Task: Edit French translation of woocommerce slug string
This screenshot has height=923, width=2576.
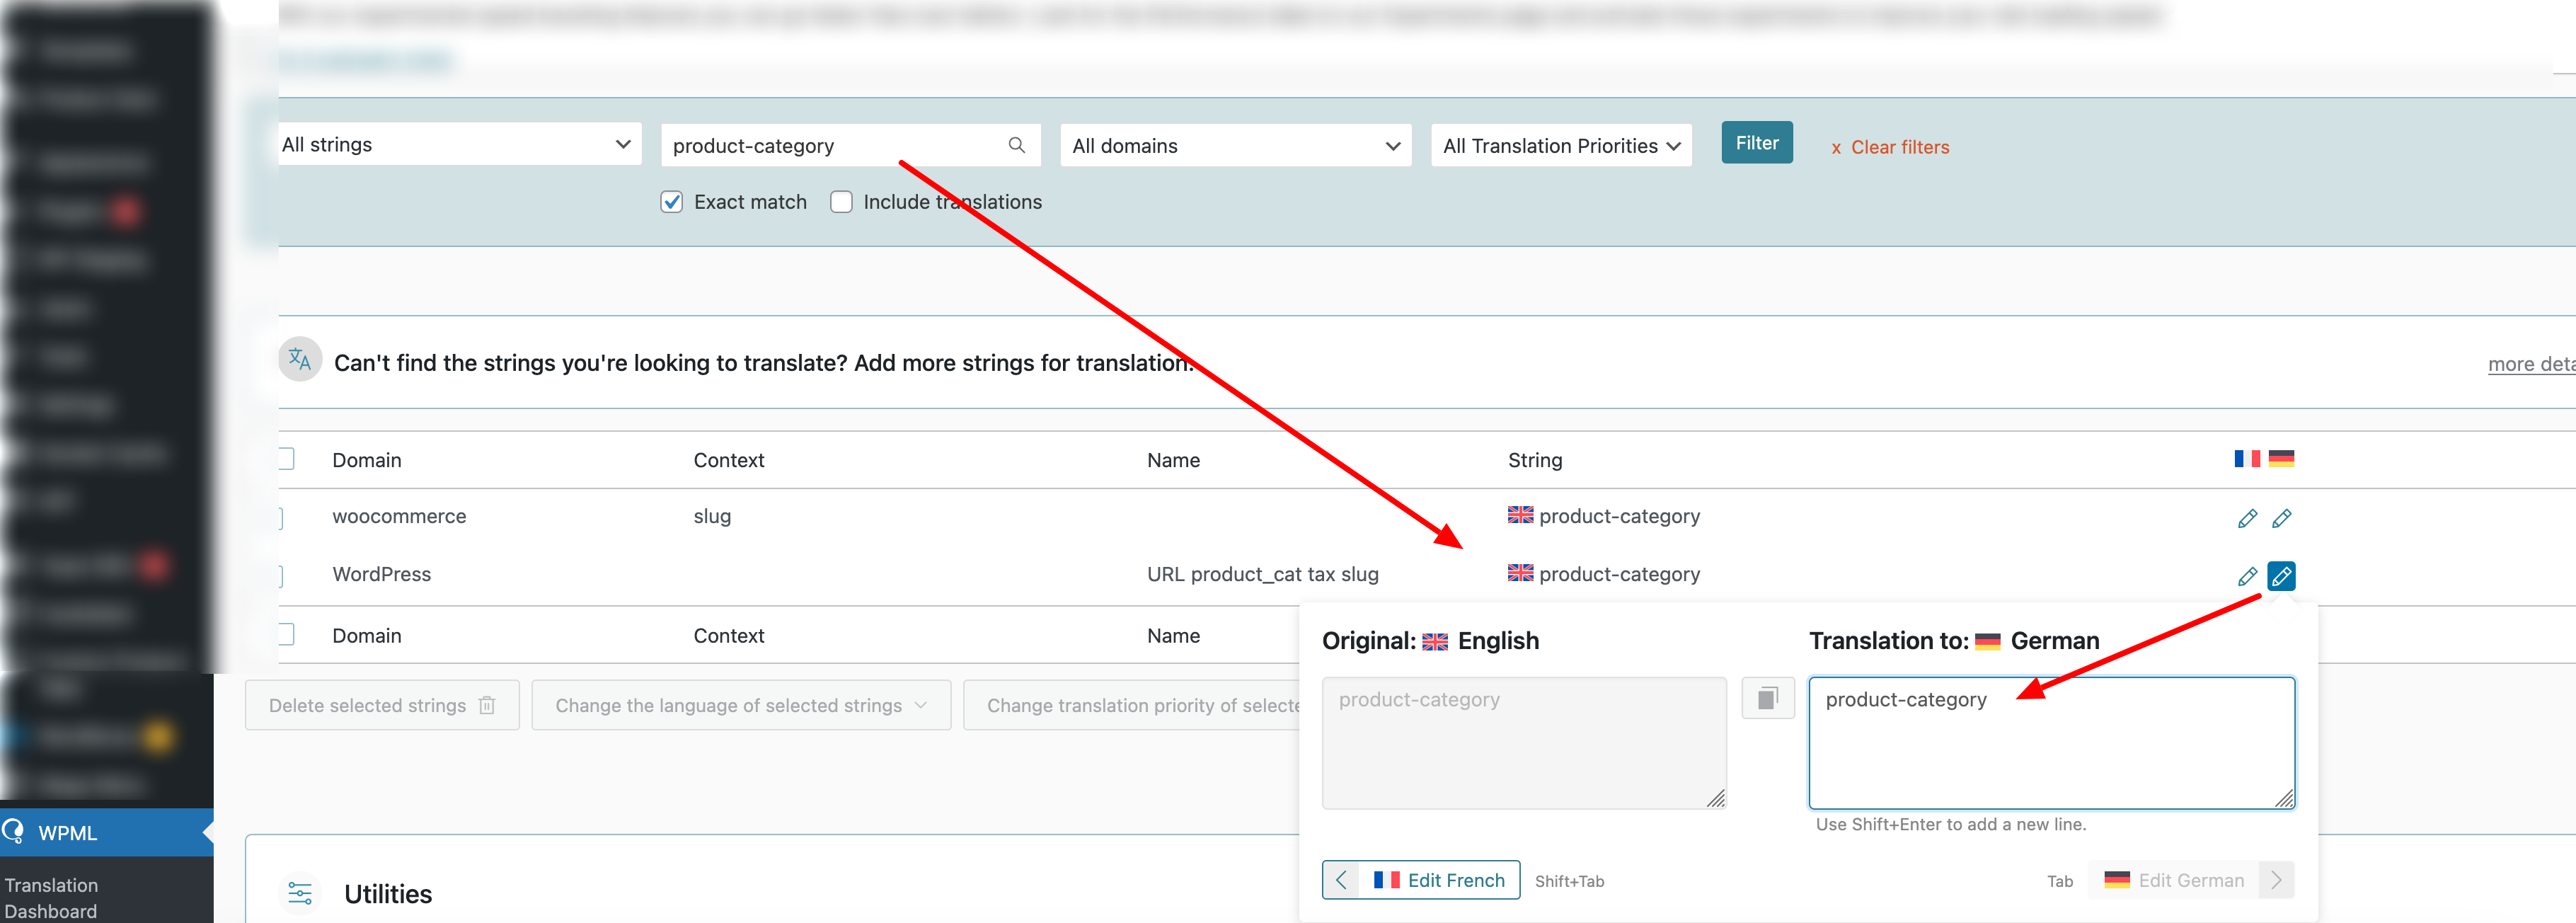Action: click(x=2246, y=518)
